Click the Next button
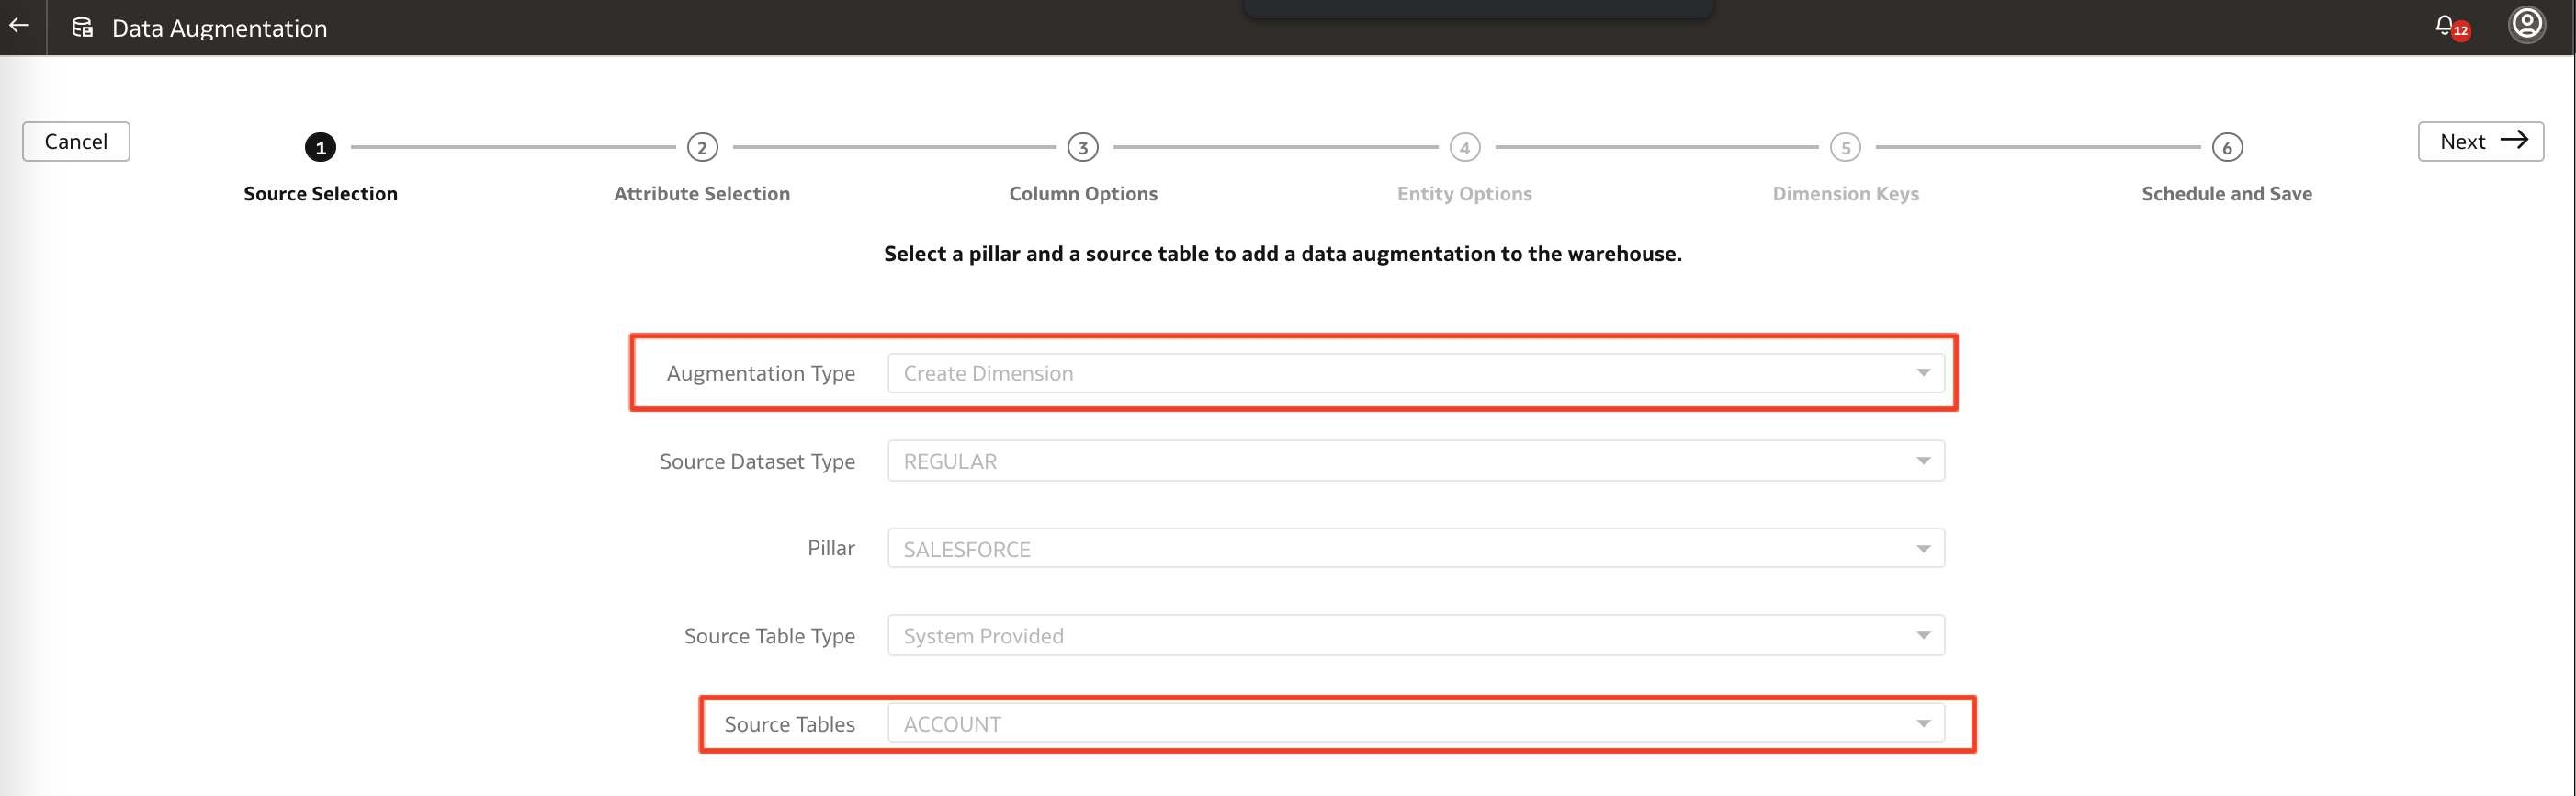The height and width of the screenshot is (796, 2576). coord(2481,141)
